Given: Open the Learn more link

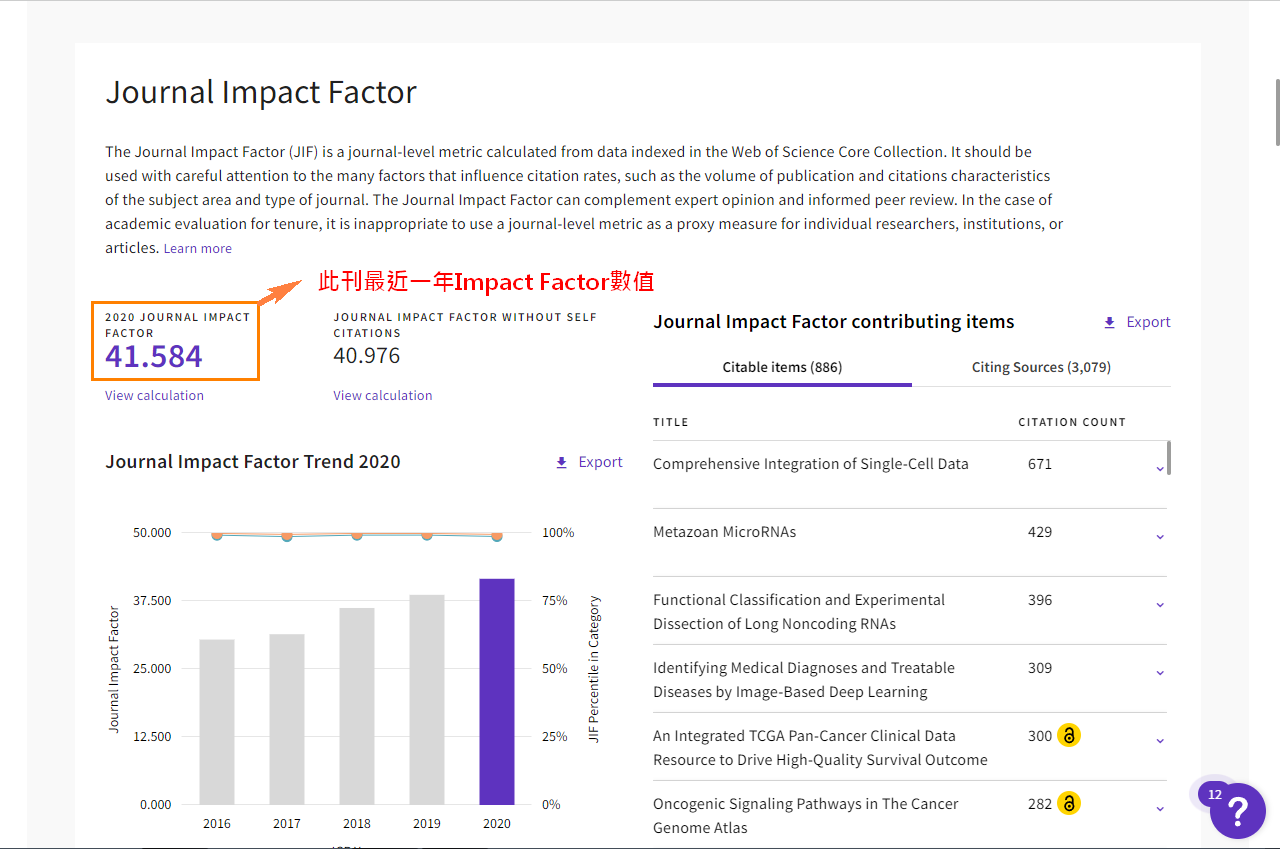Looking at the screenshot, I should [198, 248].
